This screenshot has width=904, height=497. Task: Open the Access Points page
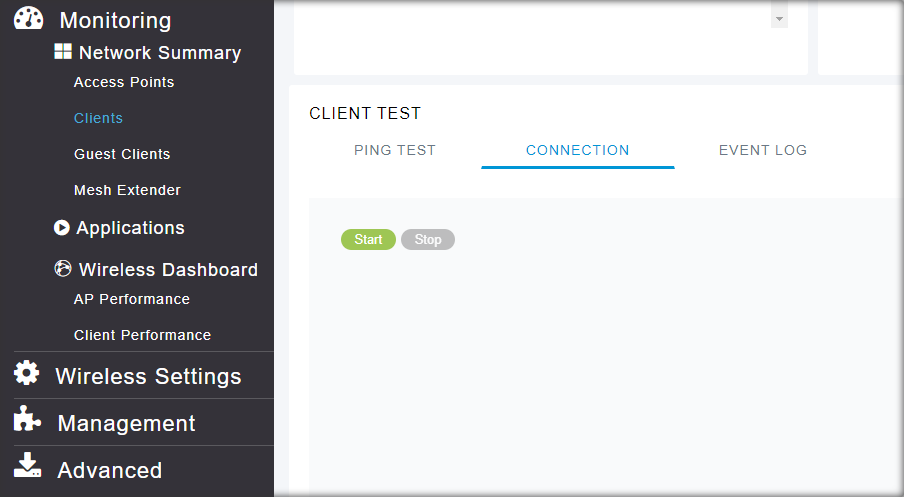click(124, 82)
